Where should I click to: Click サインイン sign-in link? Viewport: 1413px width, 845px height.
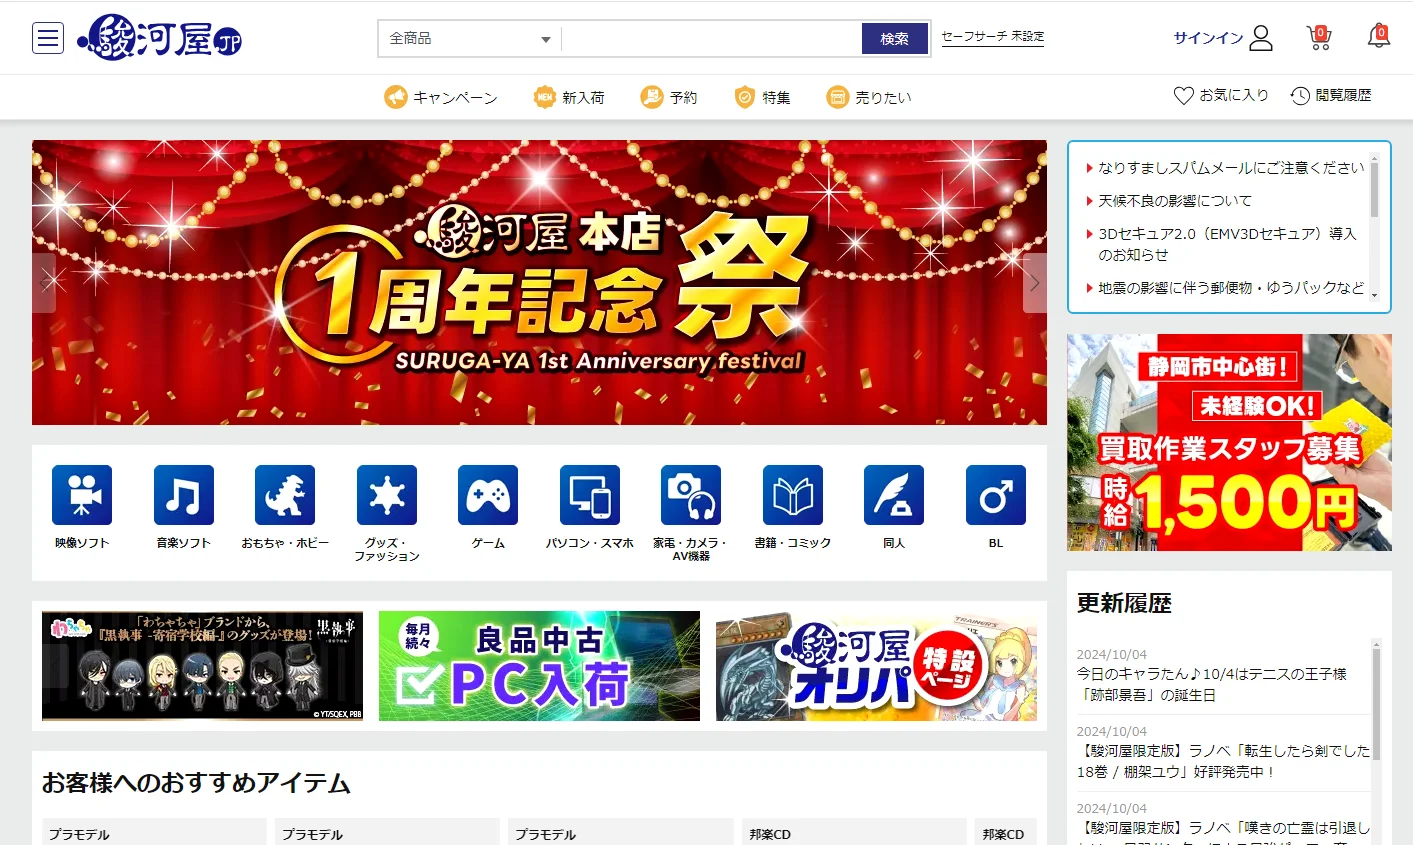pos(1208,38)
